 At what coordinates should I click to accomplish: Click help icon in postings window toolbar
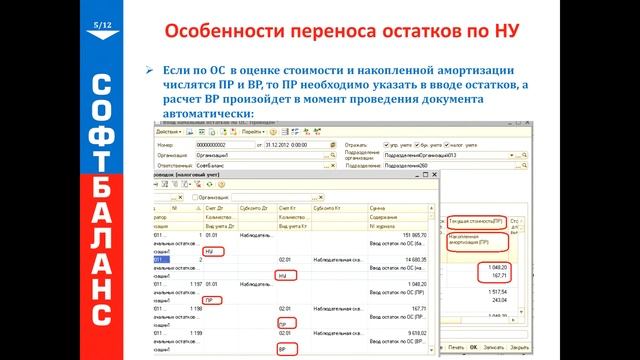[x=221, y=184]
